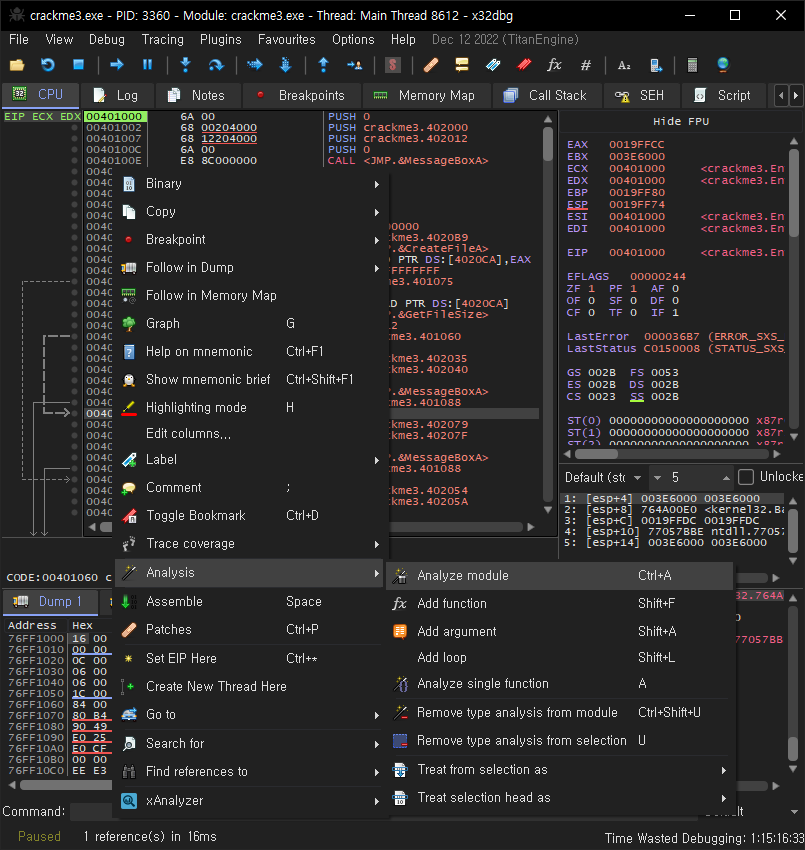The width and height of the screenshot is (805, 850).
Task: Select dump row address 76FF1000
Action: tap(36, 639)
